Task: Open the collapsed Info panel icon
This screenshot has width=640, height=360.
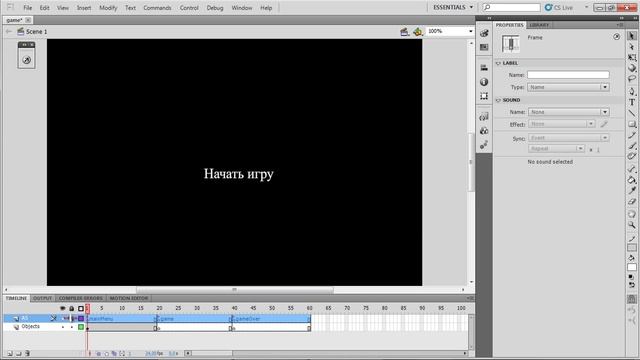Action: 484,82
